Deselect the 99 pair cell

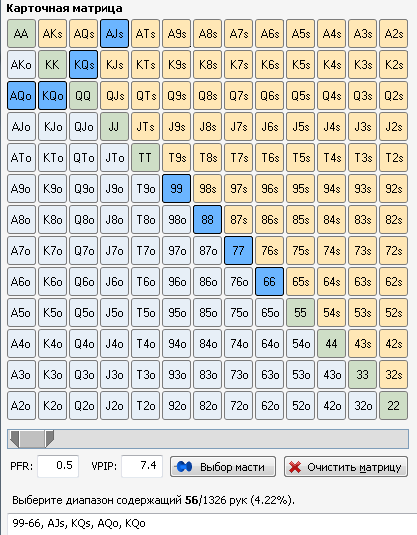click(x=176, y=188)
